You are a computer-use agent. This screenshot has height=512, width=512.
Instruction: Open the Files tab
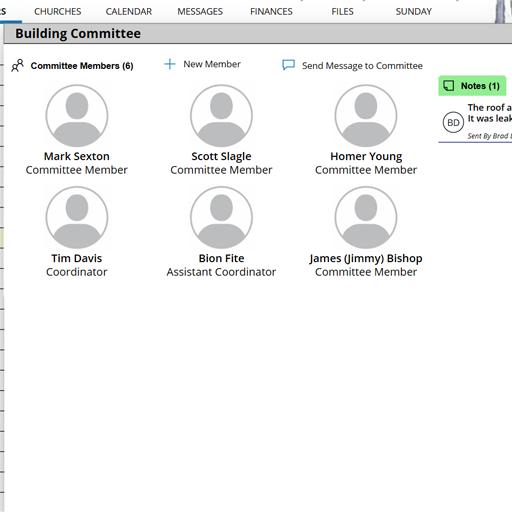[x=342, y=12]
